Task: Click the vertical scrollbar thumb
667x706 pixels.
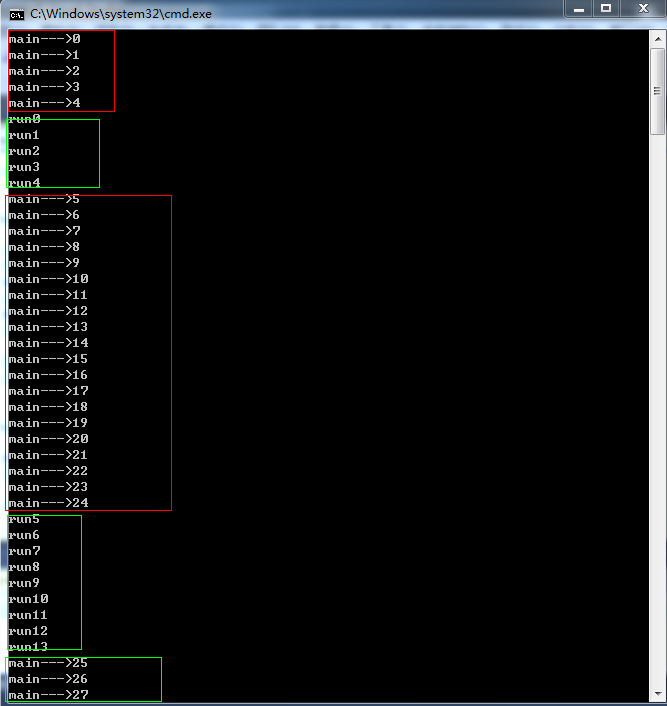Action: (x=658, y=91)
